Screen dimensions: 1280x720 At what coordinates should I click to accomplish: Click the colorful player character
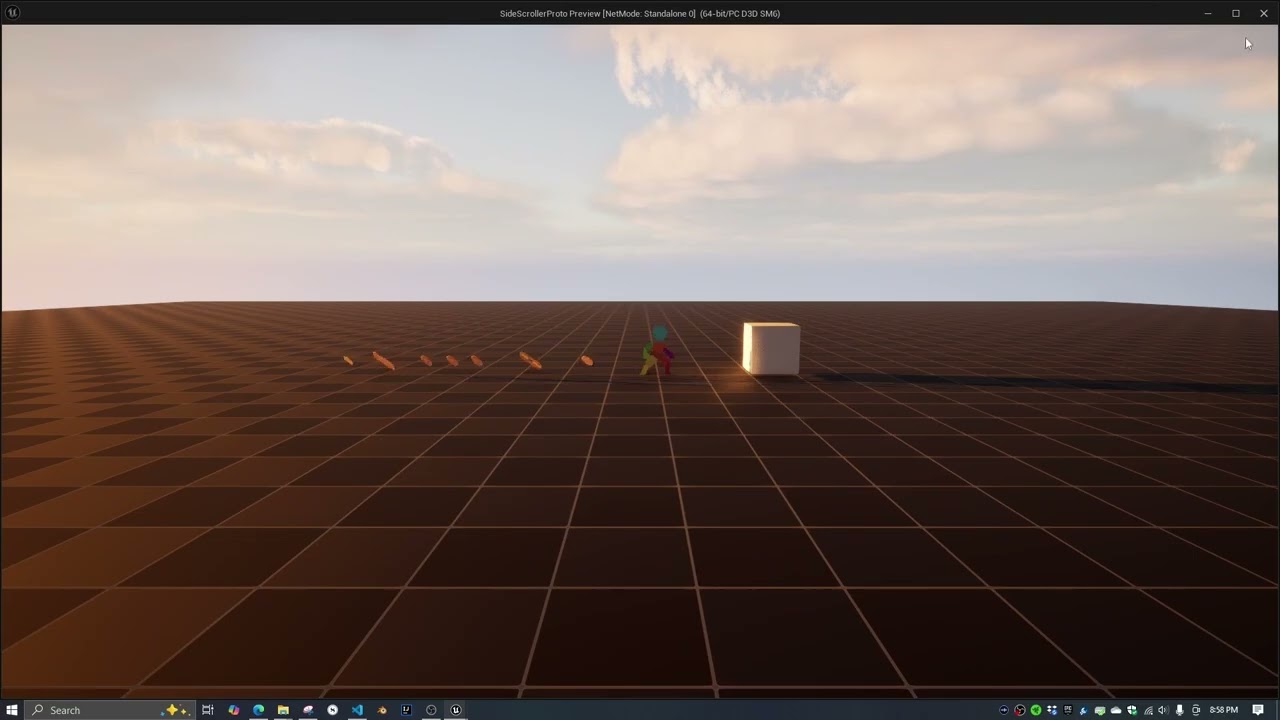[x=657, y=351]
